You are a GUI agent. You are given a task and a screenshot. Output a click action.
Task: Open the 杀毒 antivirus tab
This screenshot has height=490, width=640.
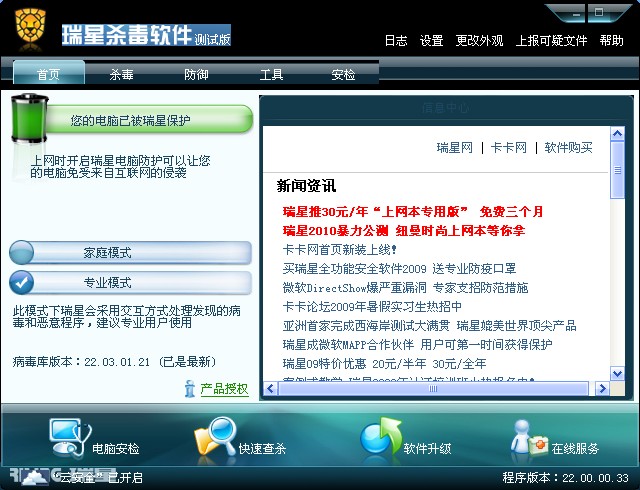(x=121, y=74)
